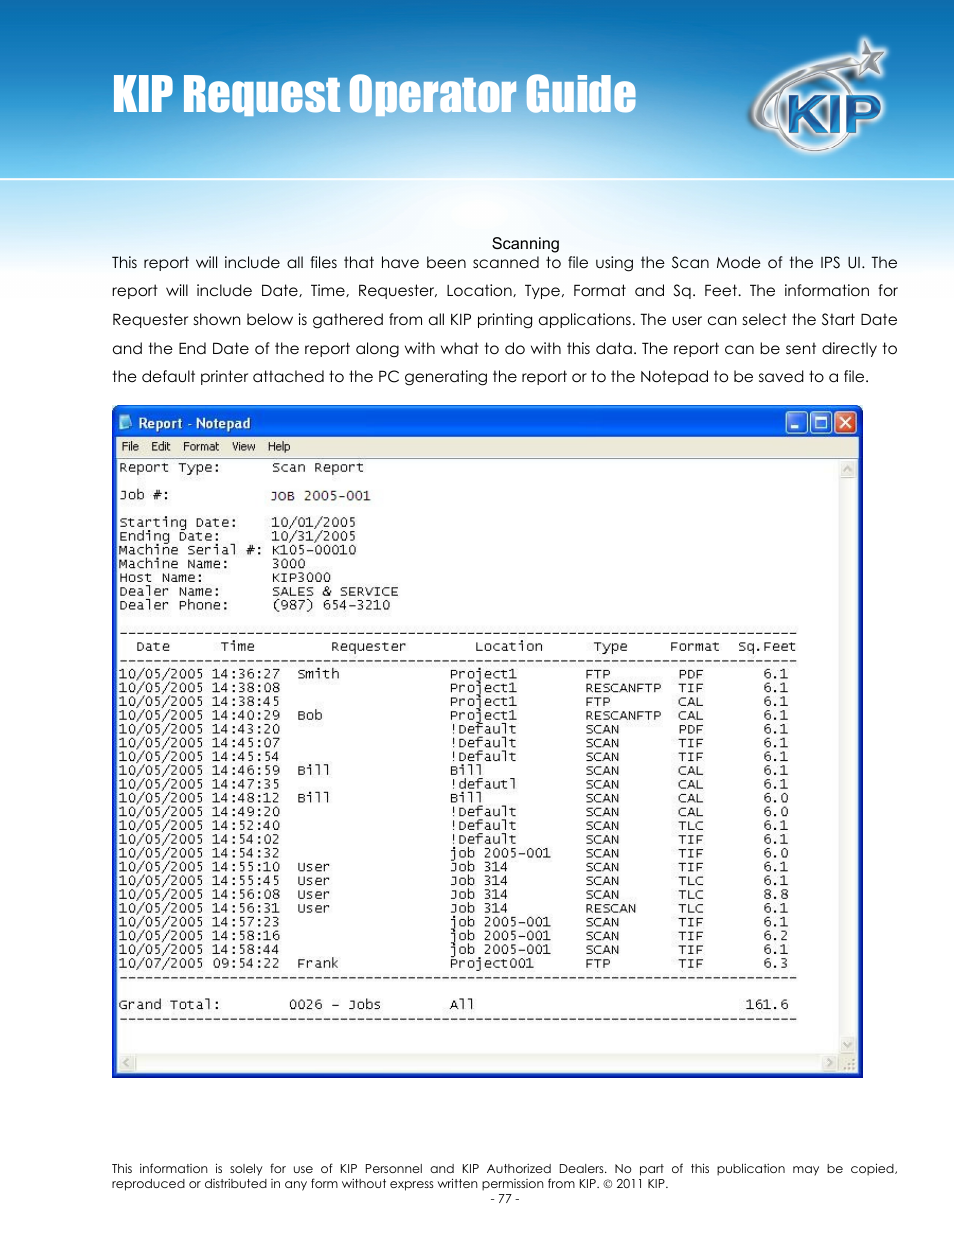Click the Notepad icon in title bar
The width and height of the screenshot is (954, 1235).
[126, 423]
